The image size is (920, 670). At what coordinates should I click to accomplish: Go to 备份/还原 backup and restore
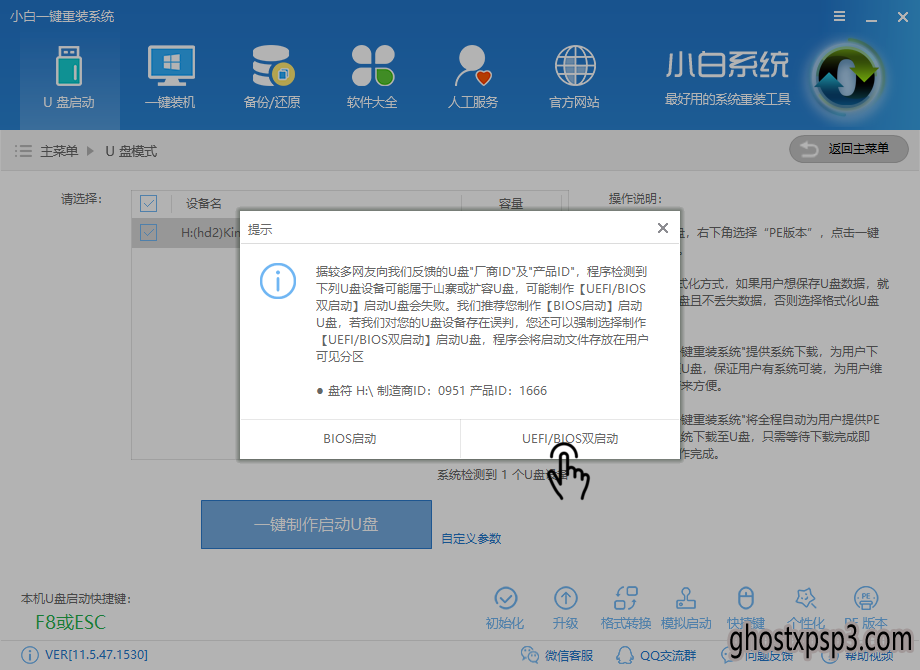[x=272, y=77]
